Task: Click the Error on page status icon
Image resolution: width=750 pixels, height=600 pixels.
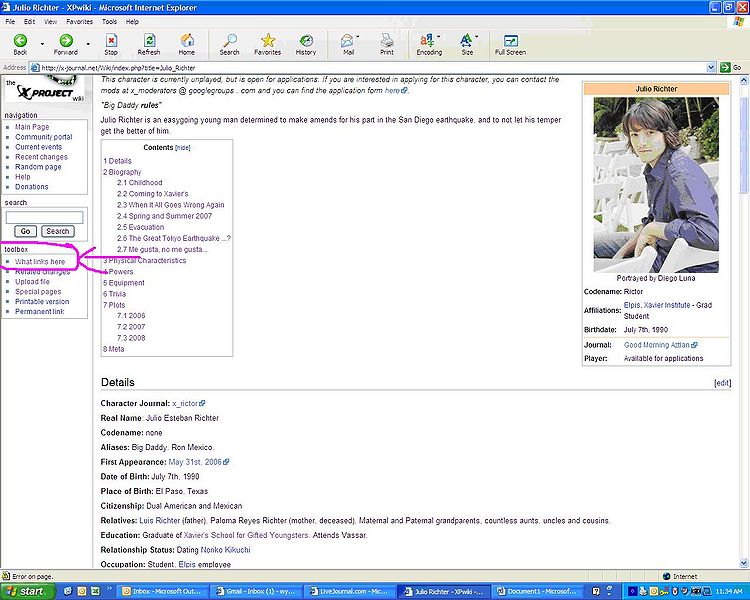Action: point(6,576)
